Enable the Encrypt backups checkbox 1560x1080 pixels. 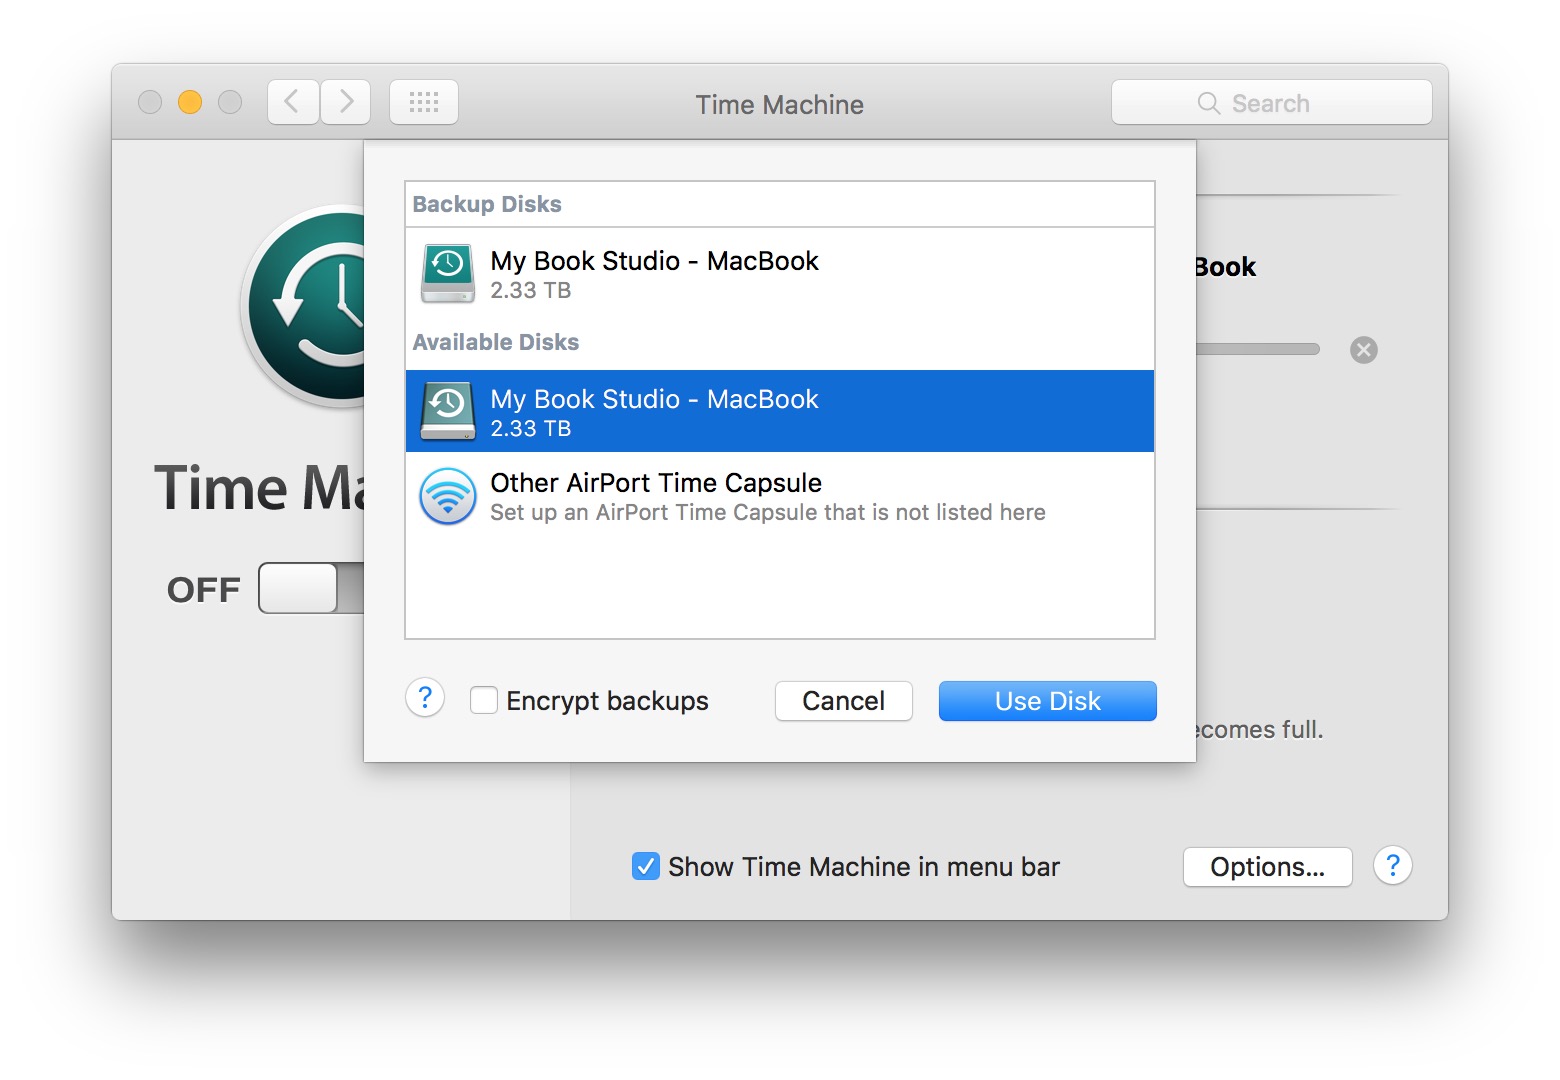484,700
